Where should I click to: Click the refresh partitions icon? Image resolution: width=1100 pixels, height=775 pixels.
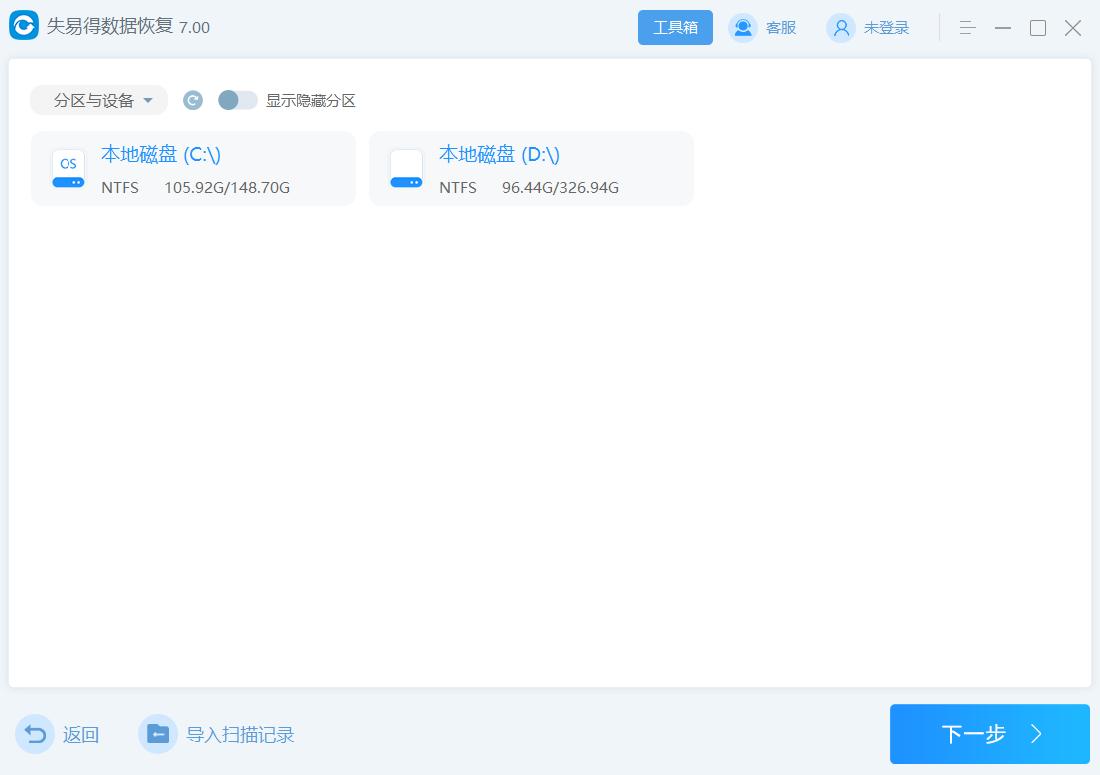(192, 100)
